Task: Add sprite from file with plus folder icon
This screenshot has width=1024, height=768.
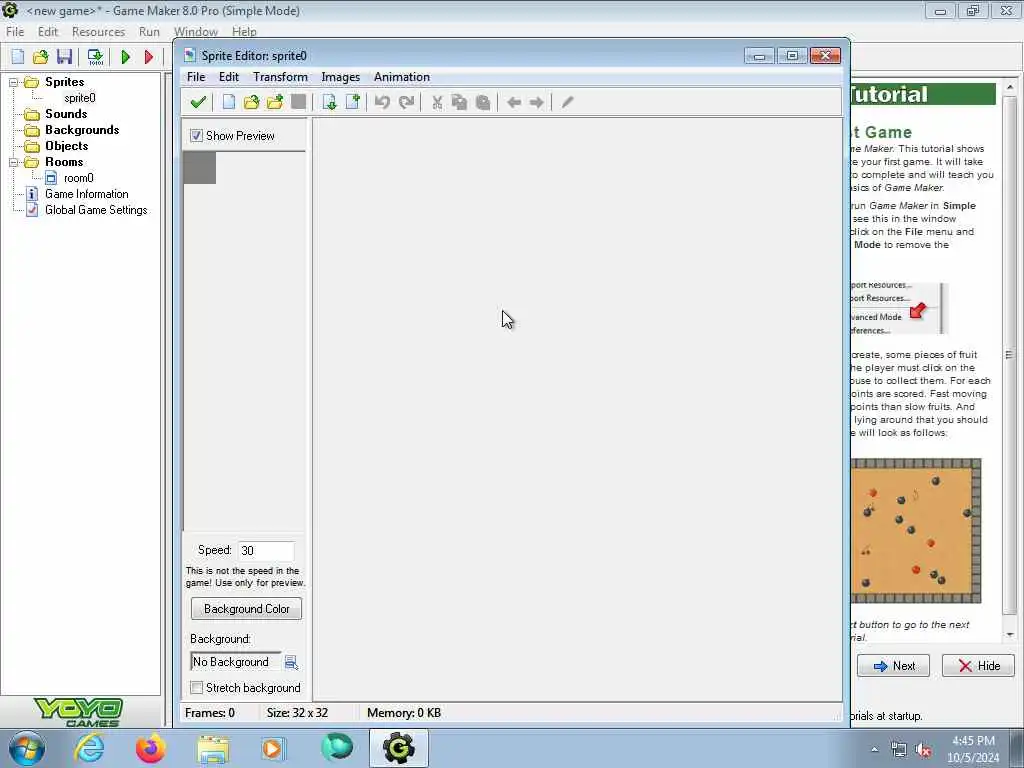Action: [275, 102]
